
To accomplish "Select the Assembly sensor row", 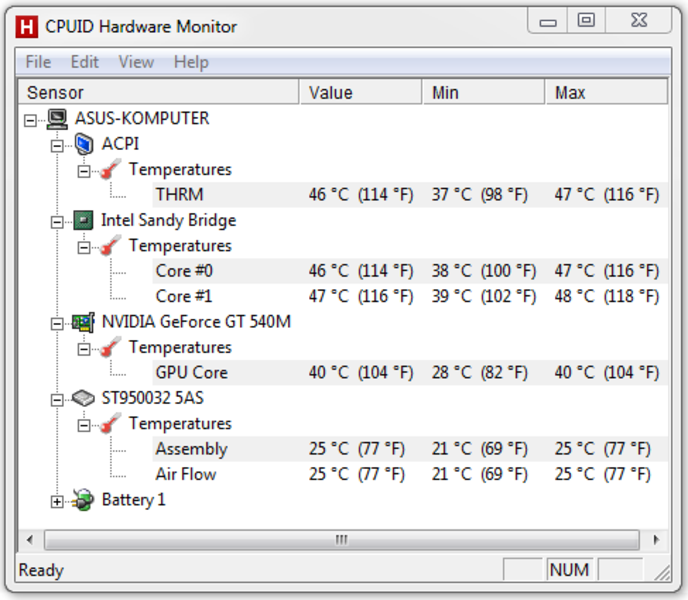I will coord(410,449).
